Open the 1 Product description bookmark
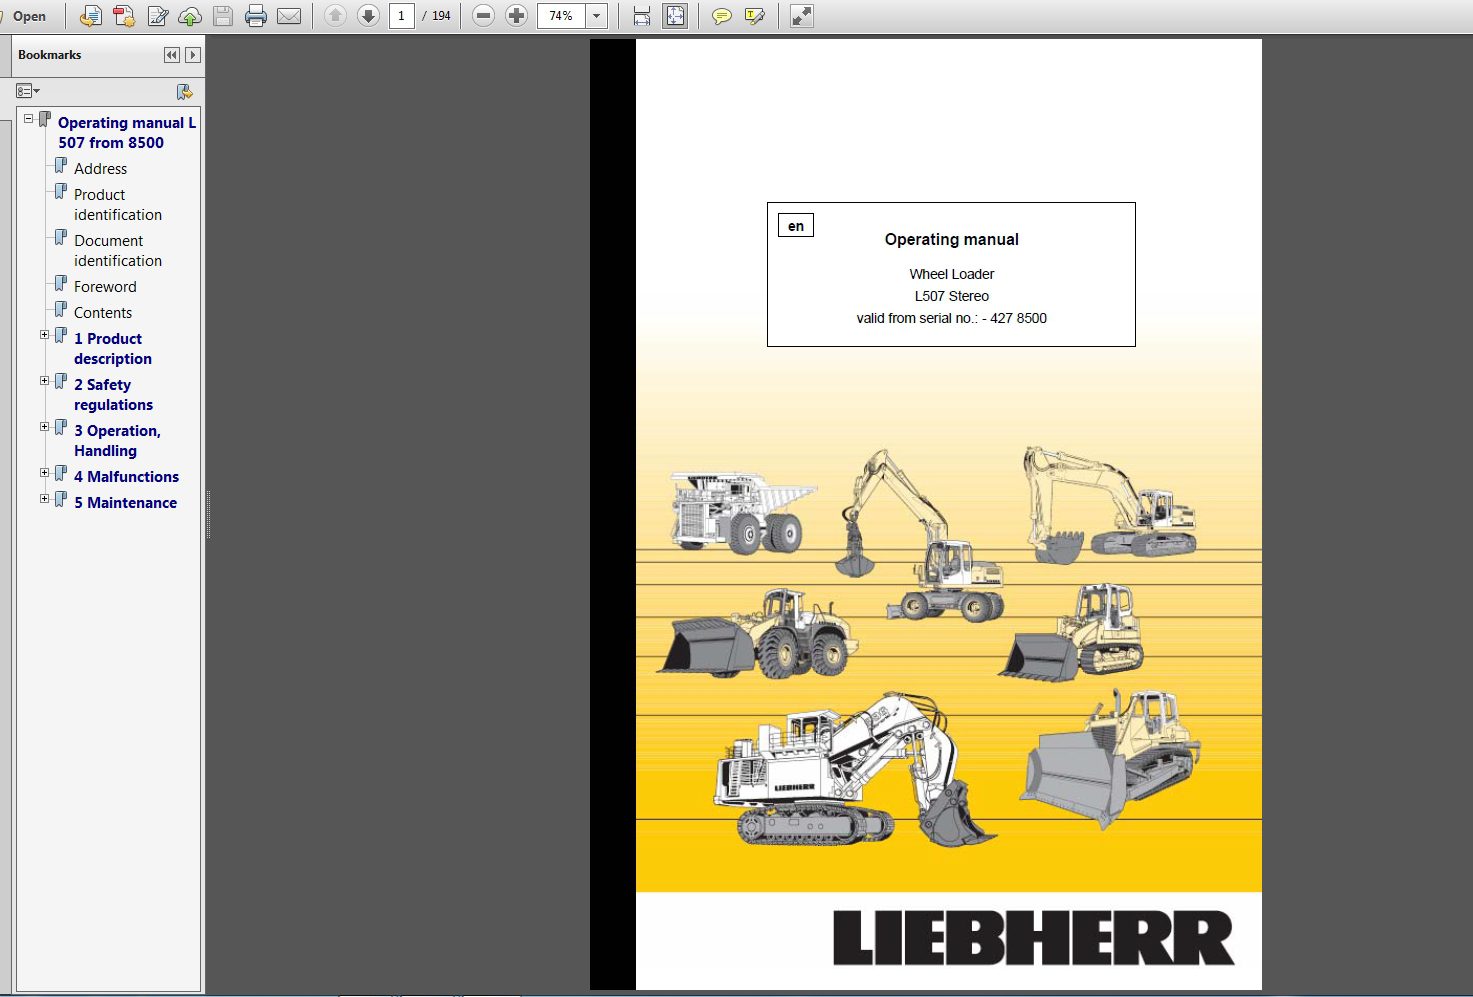 click(x=113, y=348)
